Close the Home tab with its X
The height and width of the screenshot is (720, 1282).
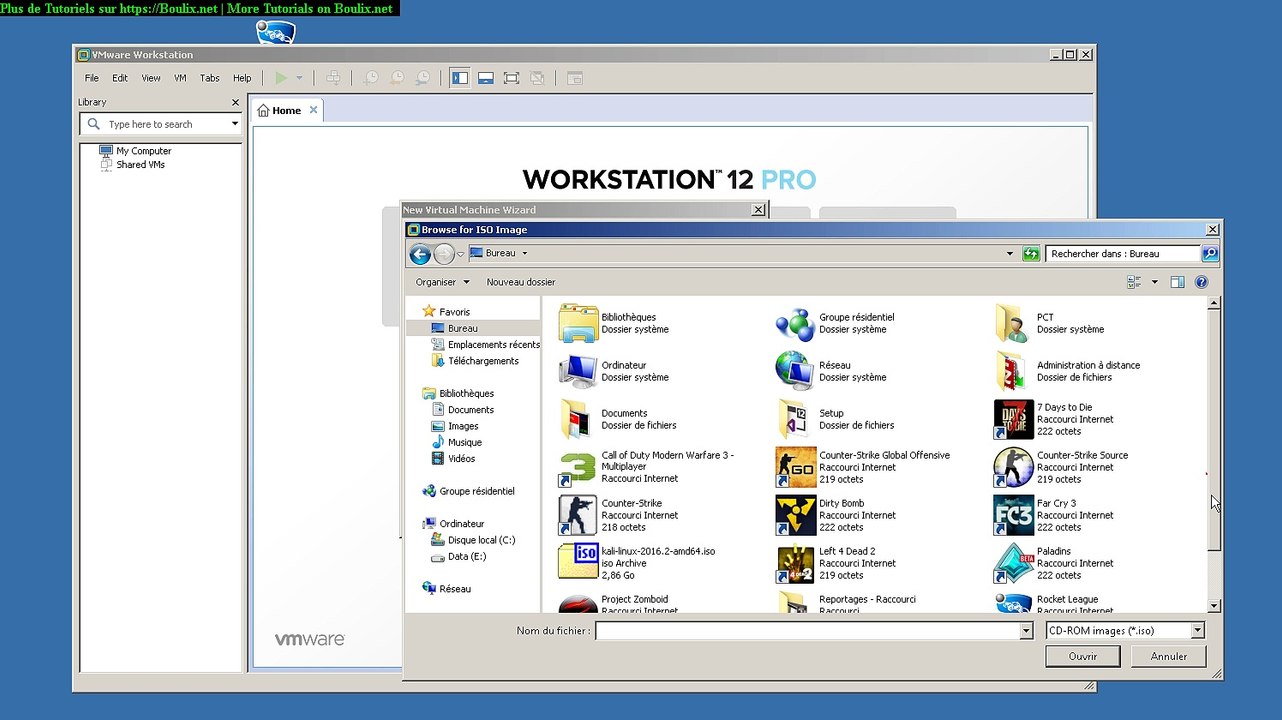pos(313,110)
